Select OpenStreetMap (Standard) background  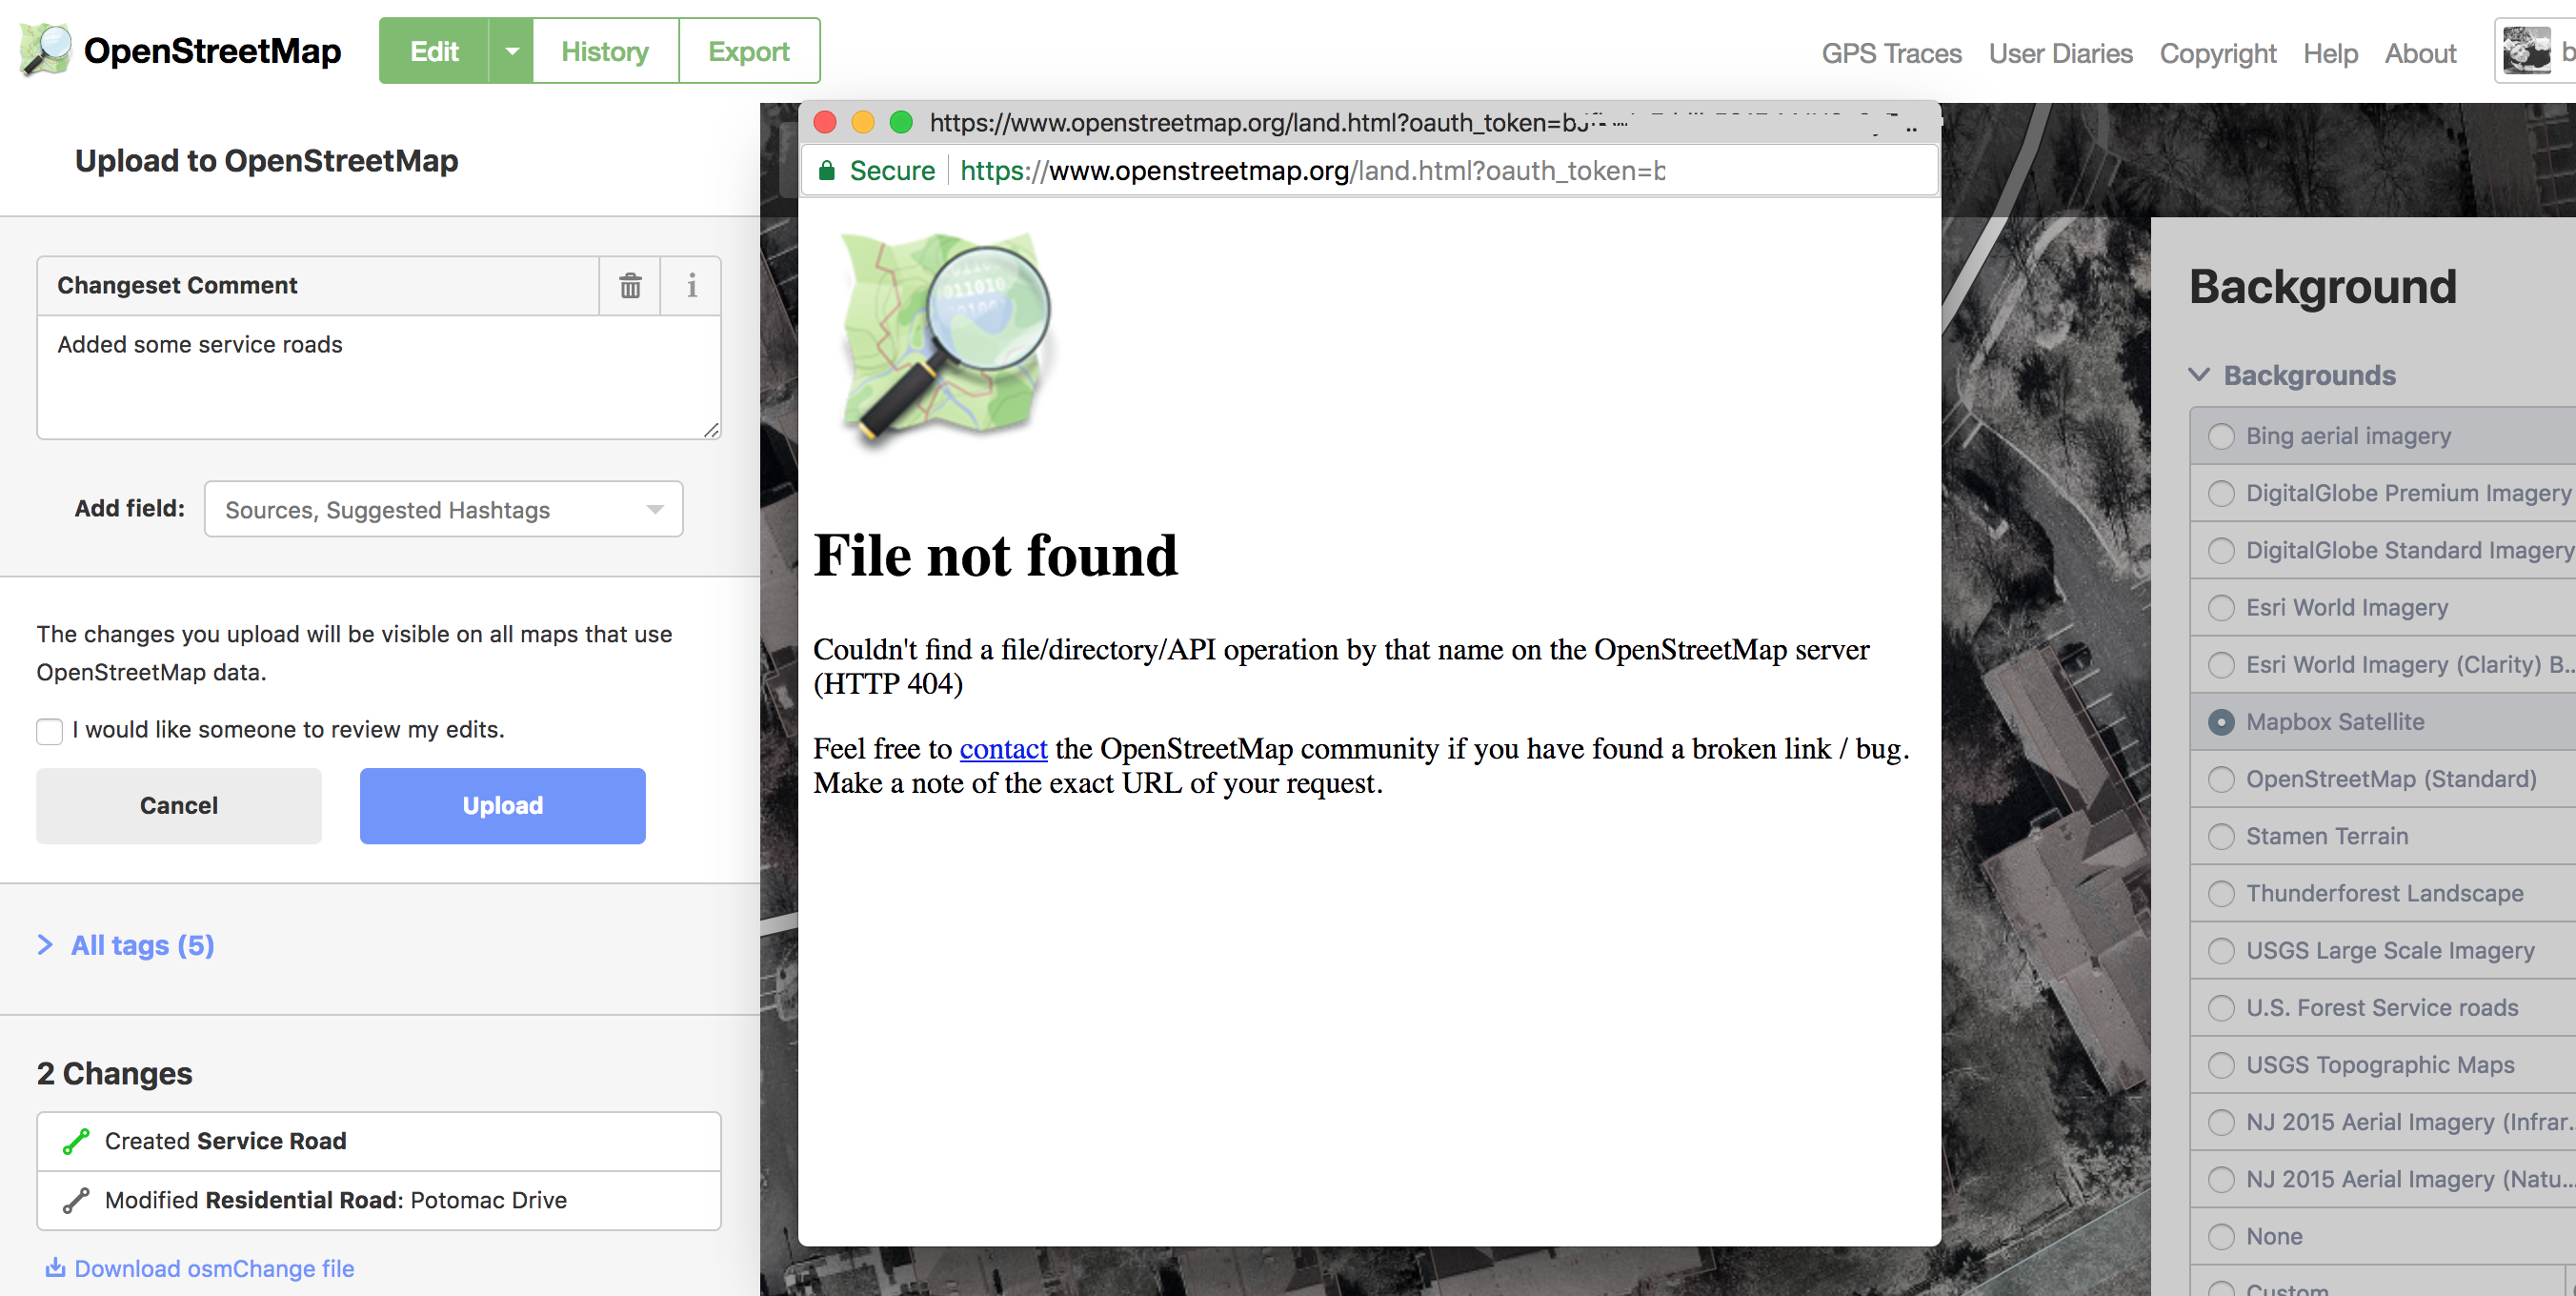click(x=2383, y=779)
